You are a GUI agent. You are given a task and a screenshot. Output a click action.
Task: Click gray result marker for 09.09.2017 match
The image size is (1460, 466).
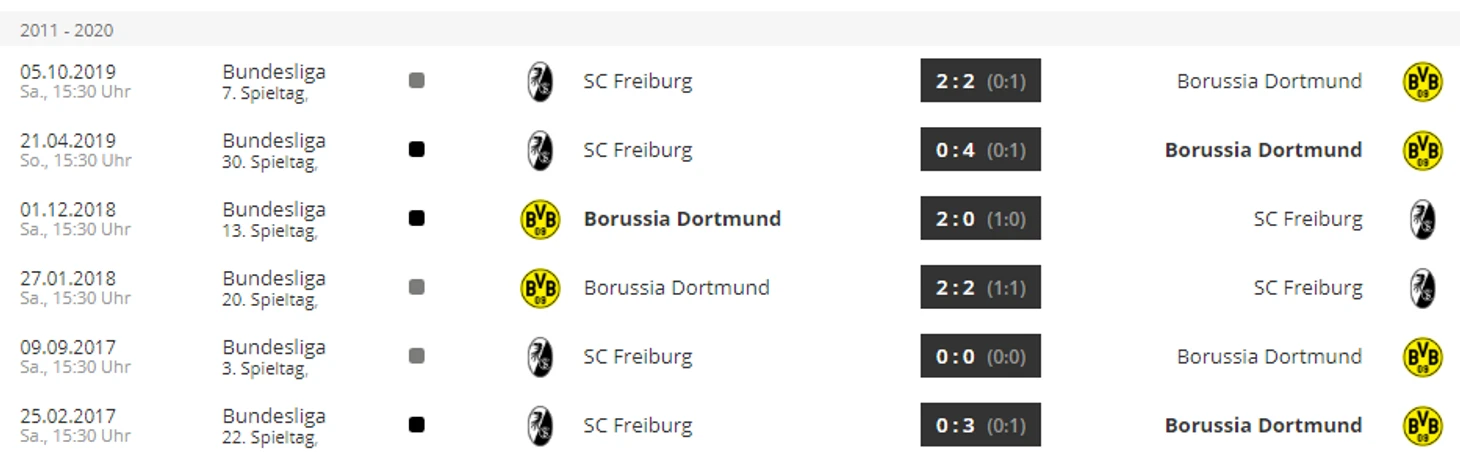[x=417, y=356]
